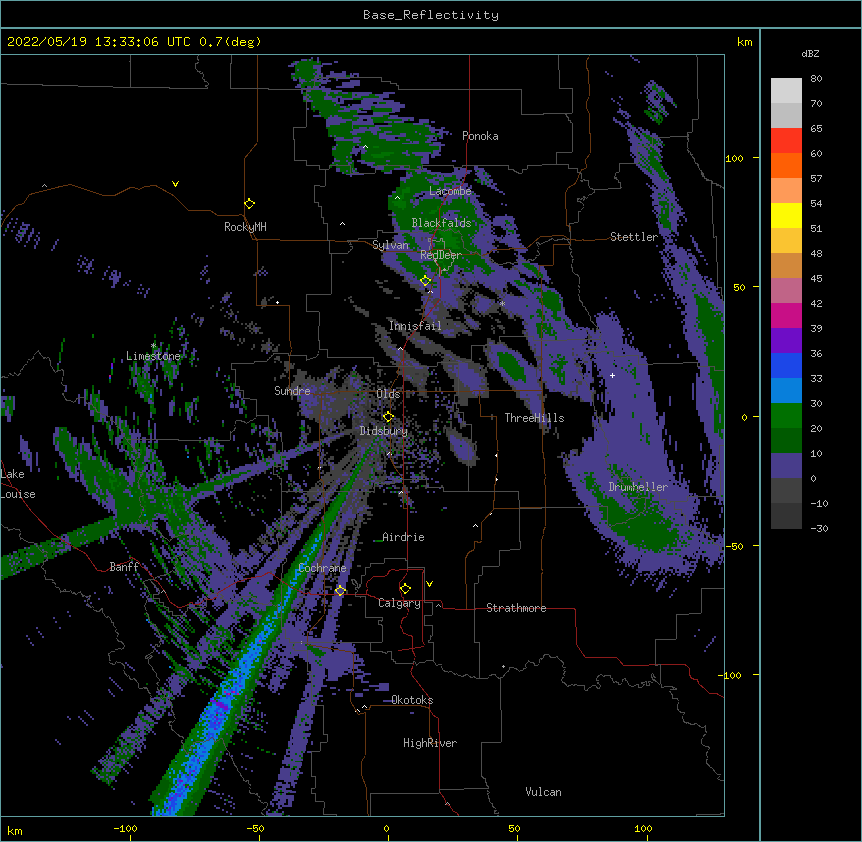Pick the red 60-65 dBZ legend swatch
This screenshot has height=842, width=862.
(786, 141)
